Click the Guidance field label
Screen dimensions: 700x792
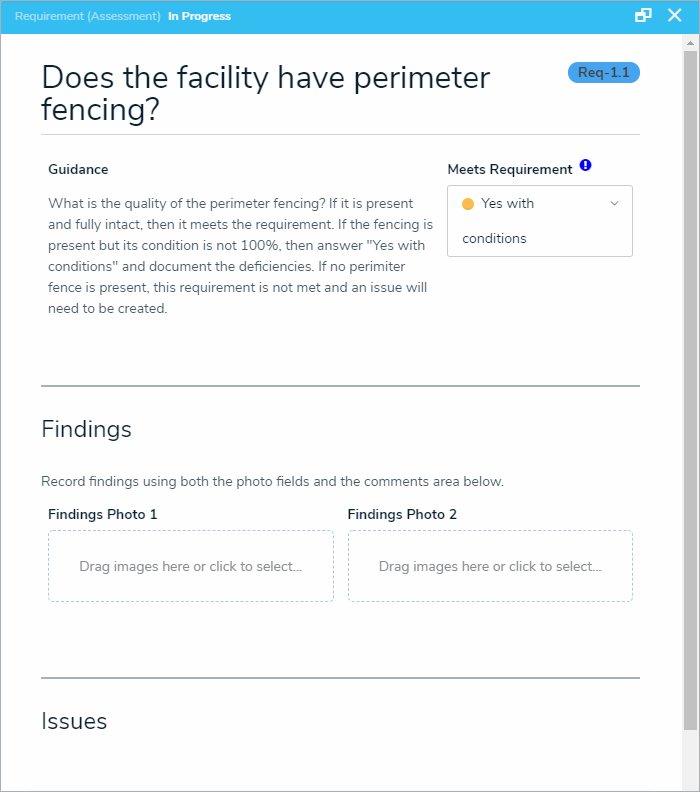[x=78, y=170]
